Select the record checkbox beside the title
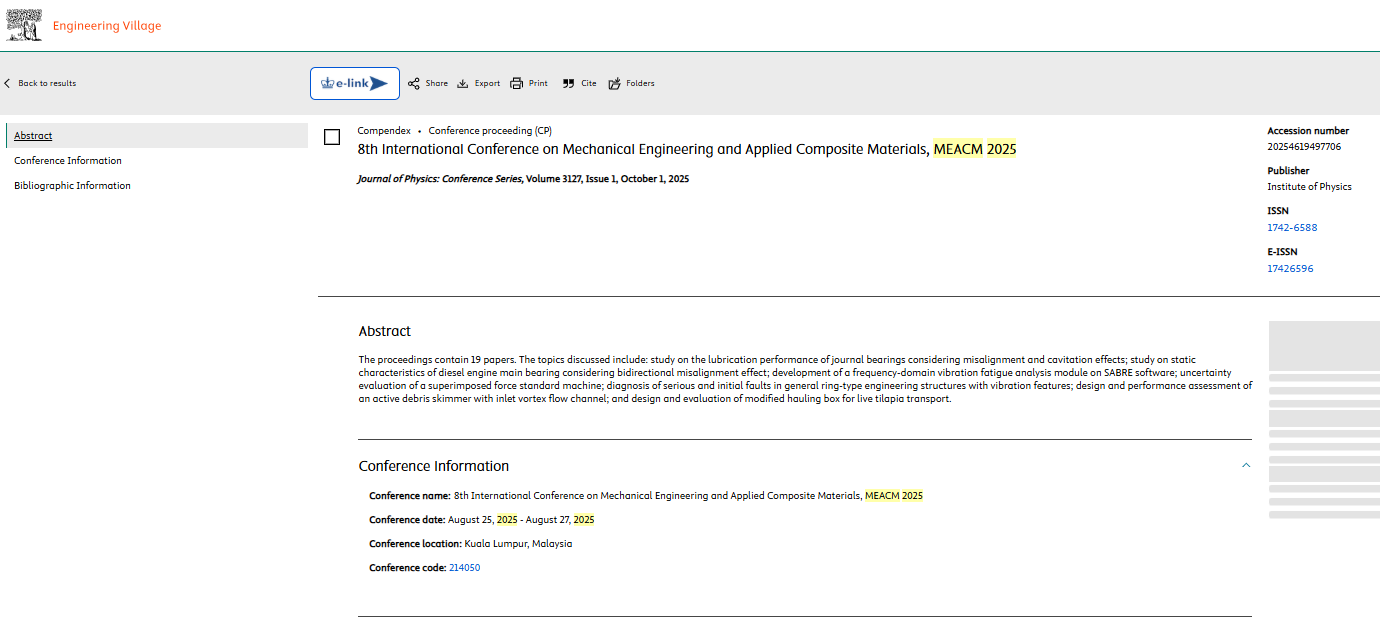Viewport: 1380px width, 624px height. coord(332,137)
